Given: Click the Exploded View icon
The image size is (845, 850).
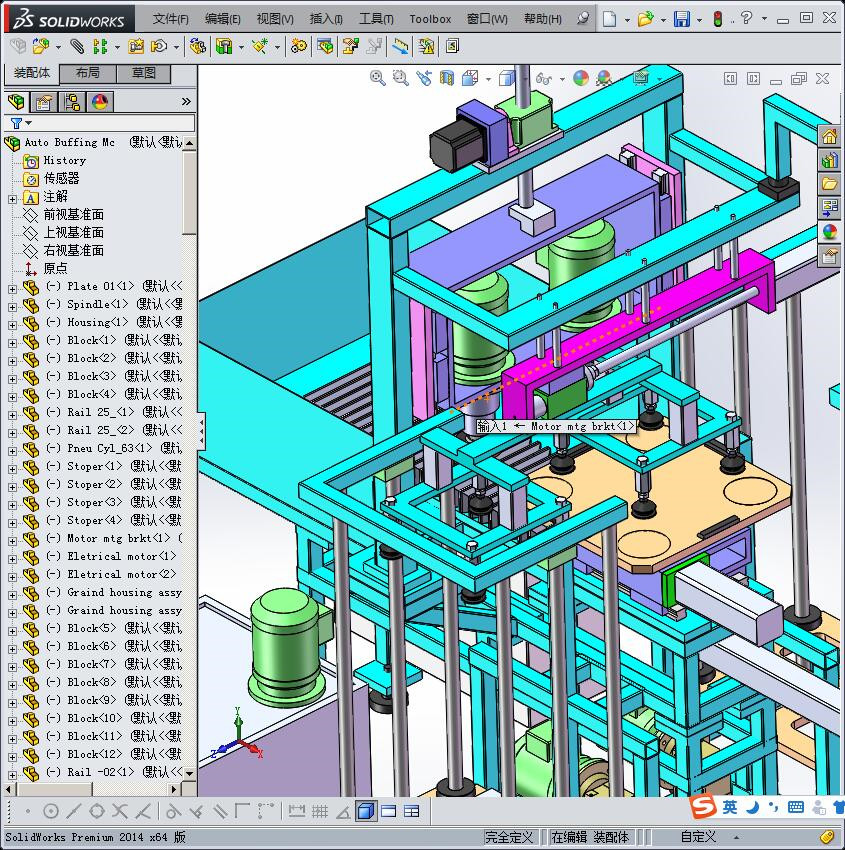Looking at the screenshot, I should click(350, 47).
